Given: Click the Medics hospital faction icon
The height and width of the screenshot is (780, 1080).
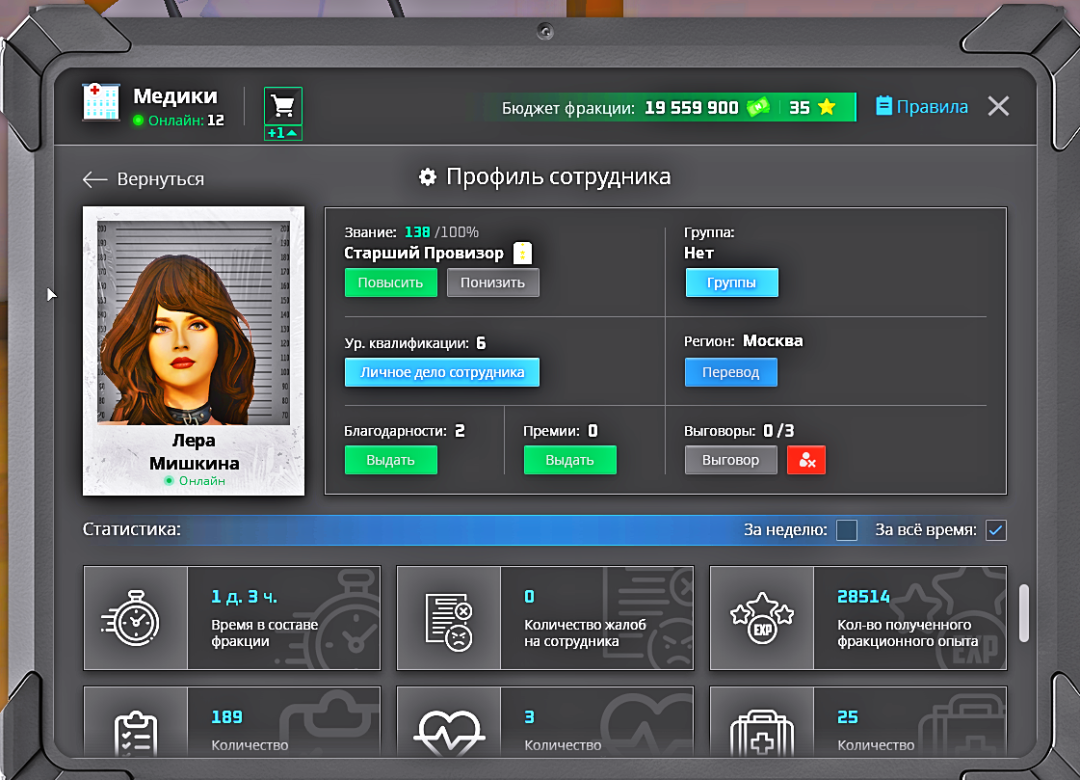Looking at the screenshot, I should pos(101,103).
